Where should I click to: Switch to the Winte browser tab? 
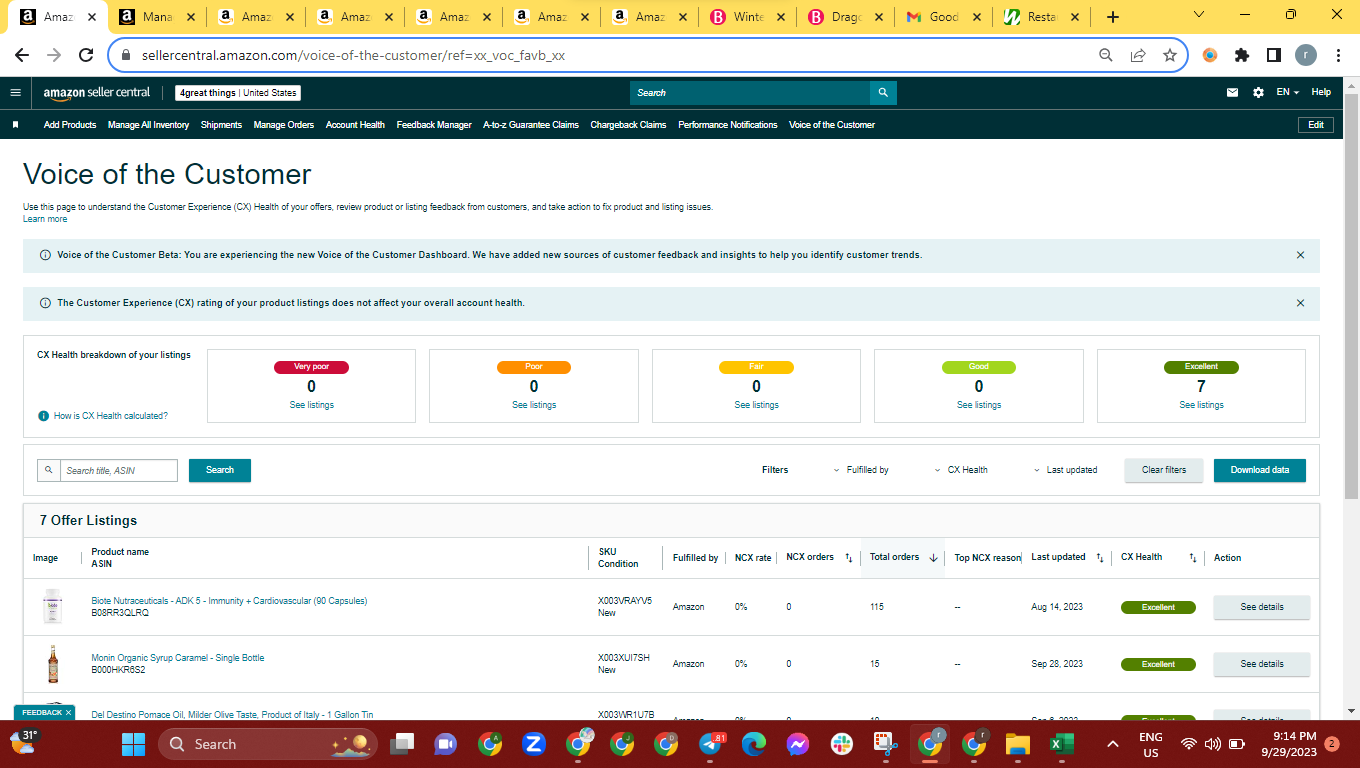748,17
